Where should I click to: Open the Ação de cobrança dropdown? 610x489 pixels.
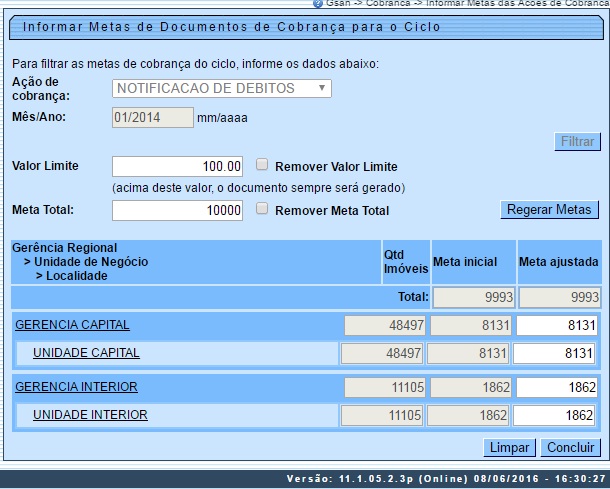tap(221, 89)
